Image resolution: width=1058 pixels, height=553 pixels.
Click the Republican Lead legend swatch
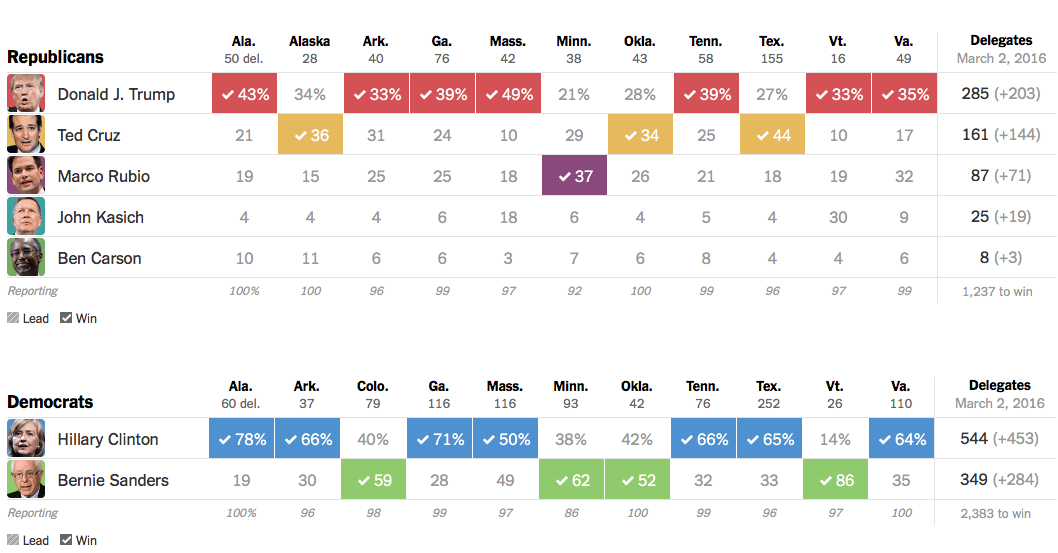pos(13,318)
